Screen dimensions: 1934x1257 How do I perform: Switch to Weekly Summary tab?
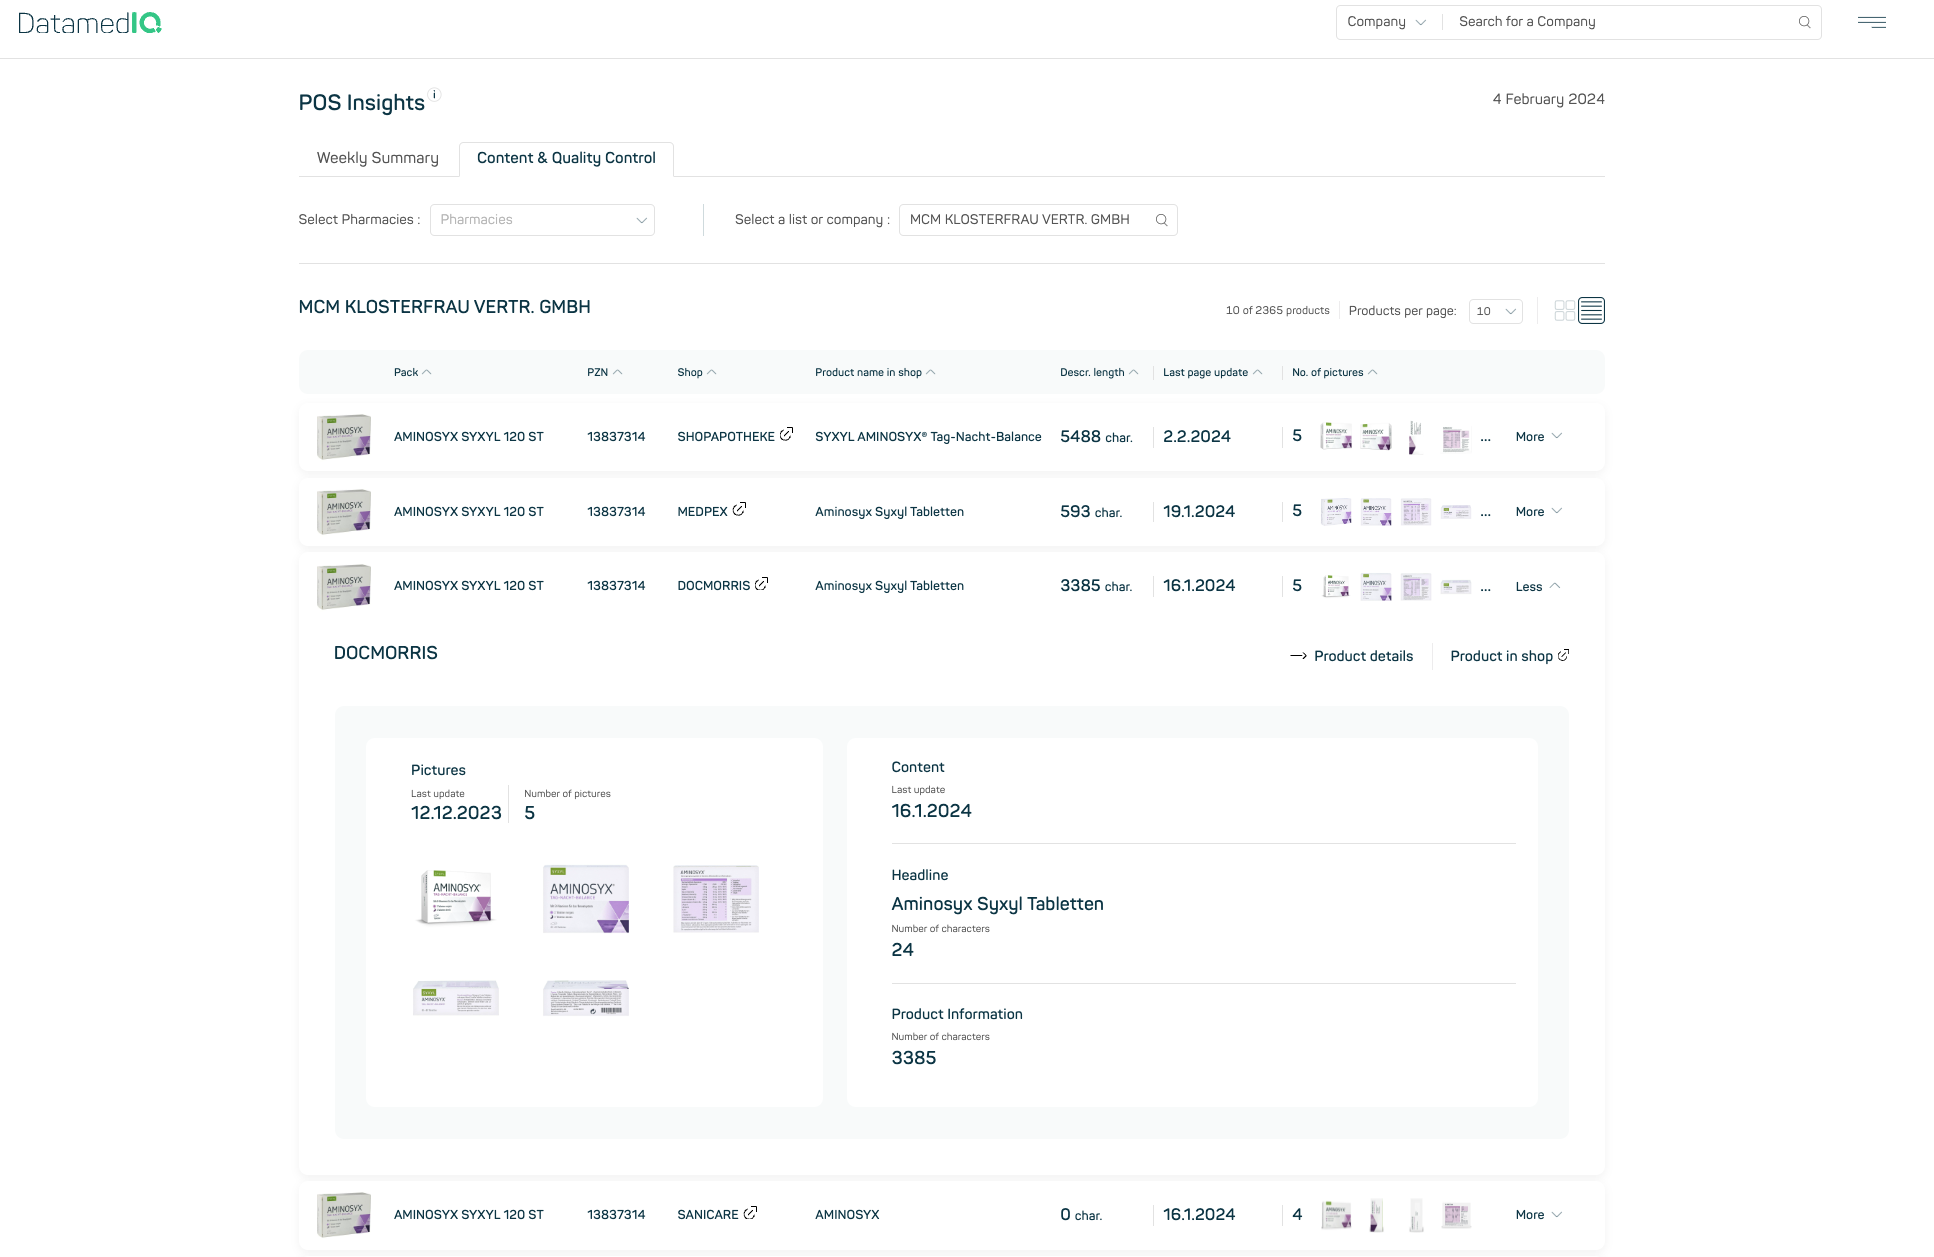click(378, 158)
